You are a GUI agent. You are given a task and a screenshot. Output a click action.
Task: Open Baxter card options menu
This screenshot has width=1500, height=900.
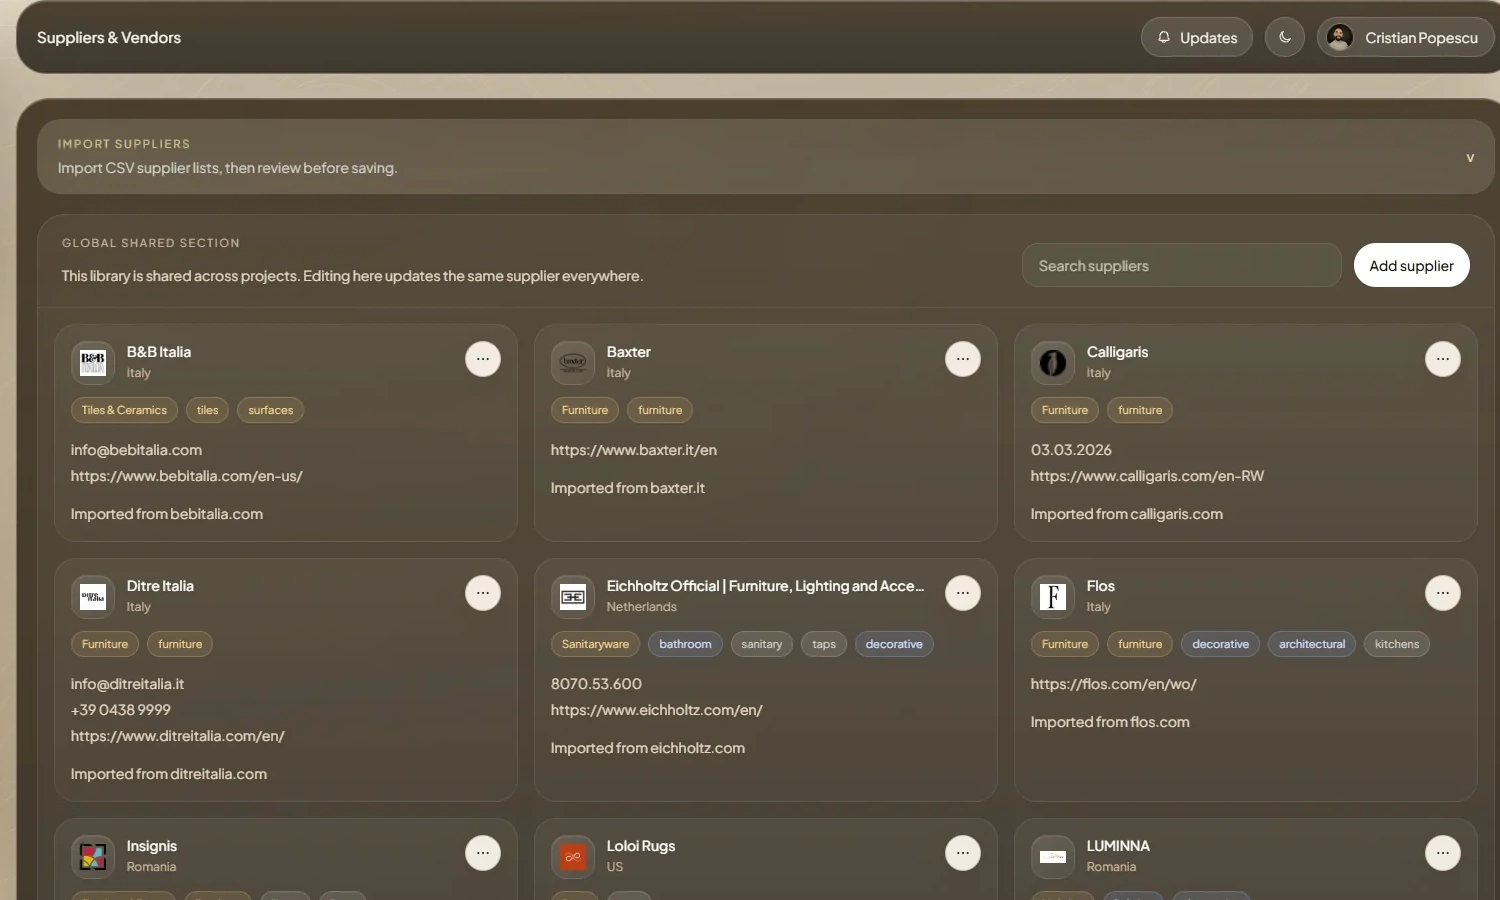pos(963,359)
